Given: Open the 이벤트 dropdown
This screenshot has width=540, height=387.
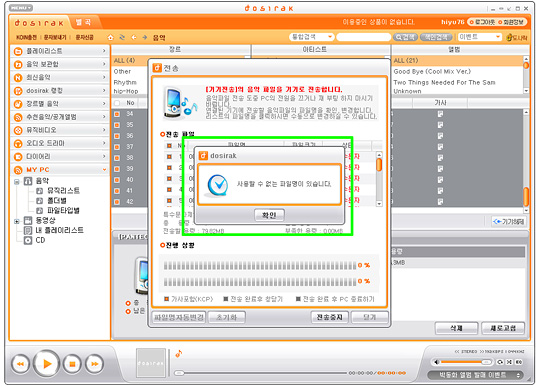Looking at the screenshot, I should (479, 37).
